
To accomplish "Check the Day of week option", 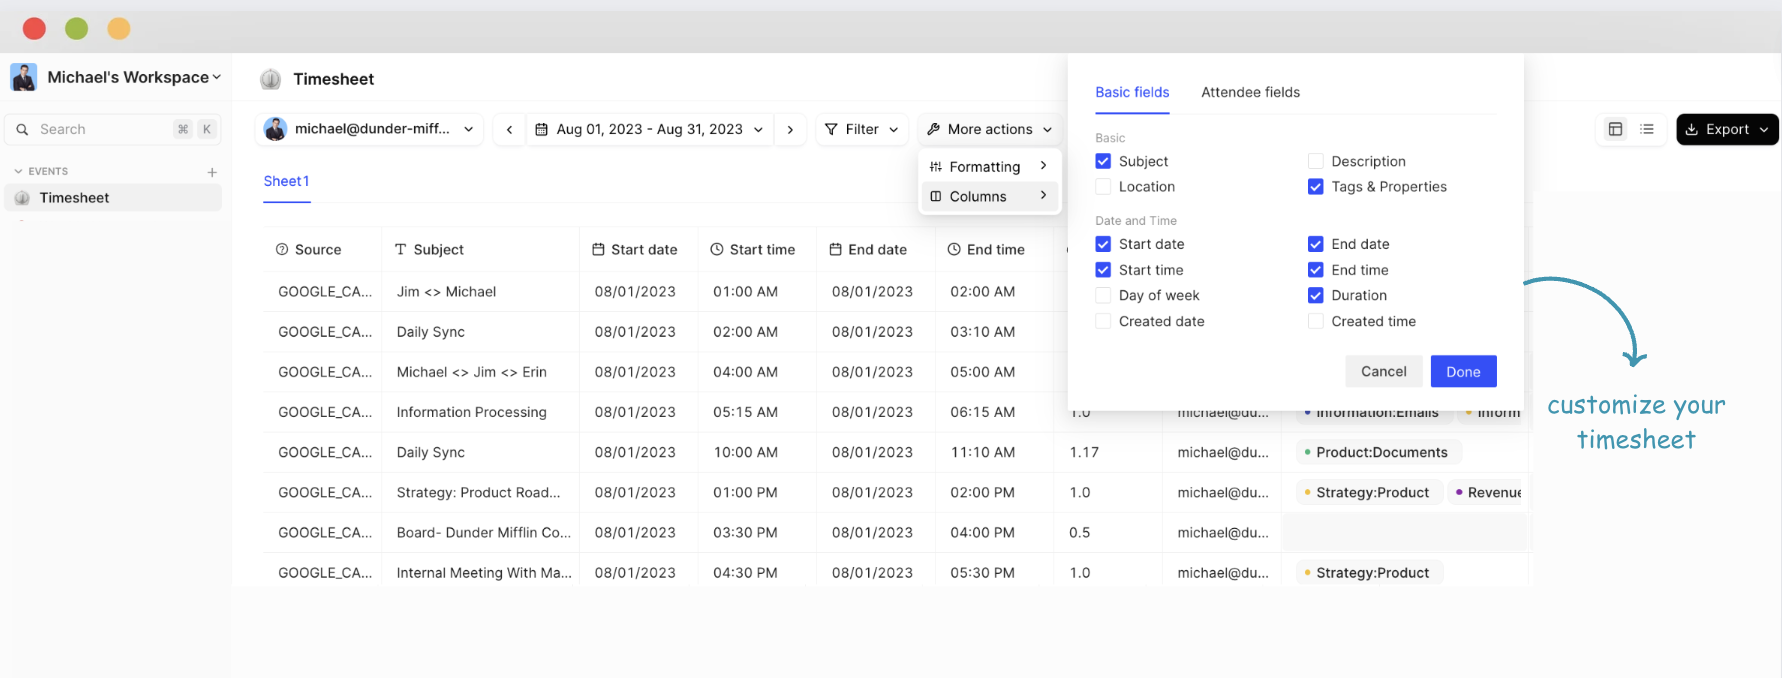I will 1103,295.
